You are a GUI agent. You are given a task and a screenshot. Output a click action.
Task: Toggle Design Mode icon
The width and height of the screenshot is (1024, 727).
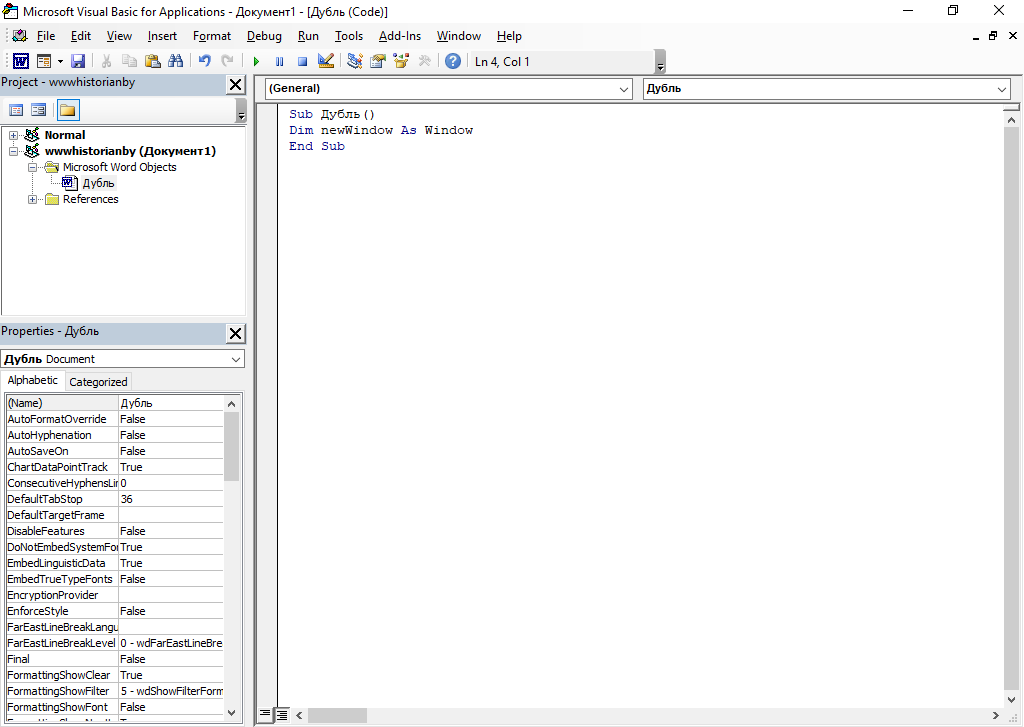click(325, 62)
